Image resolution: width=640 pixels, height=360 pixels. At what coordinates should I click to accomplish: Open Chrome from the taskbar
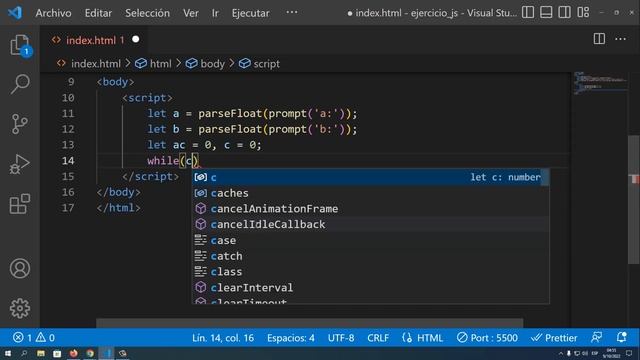coord(90,353)
